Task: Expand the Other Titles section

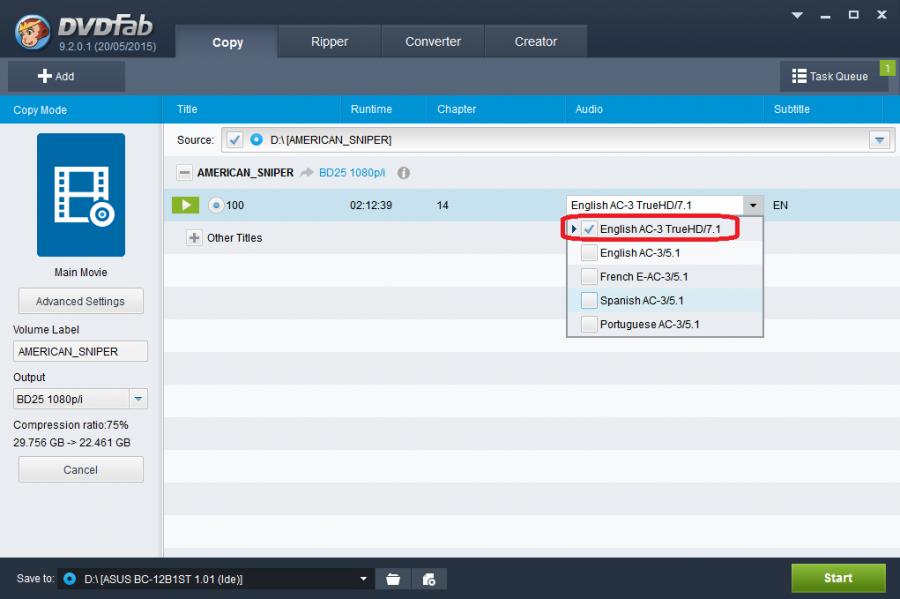Action: (x=194, y=238)
